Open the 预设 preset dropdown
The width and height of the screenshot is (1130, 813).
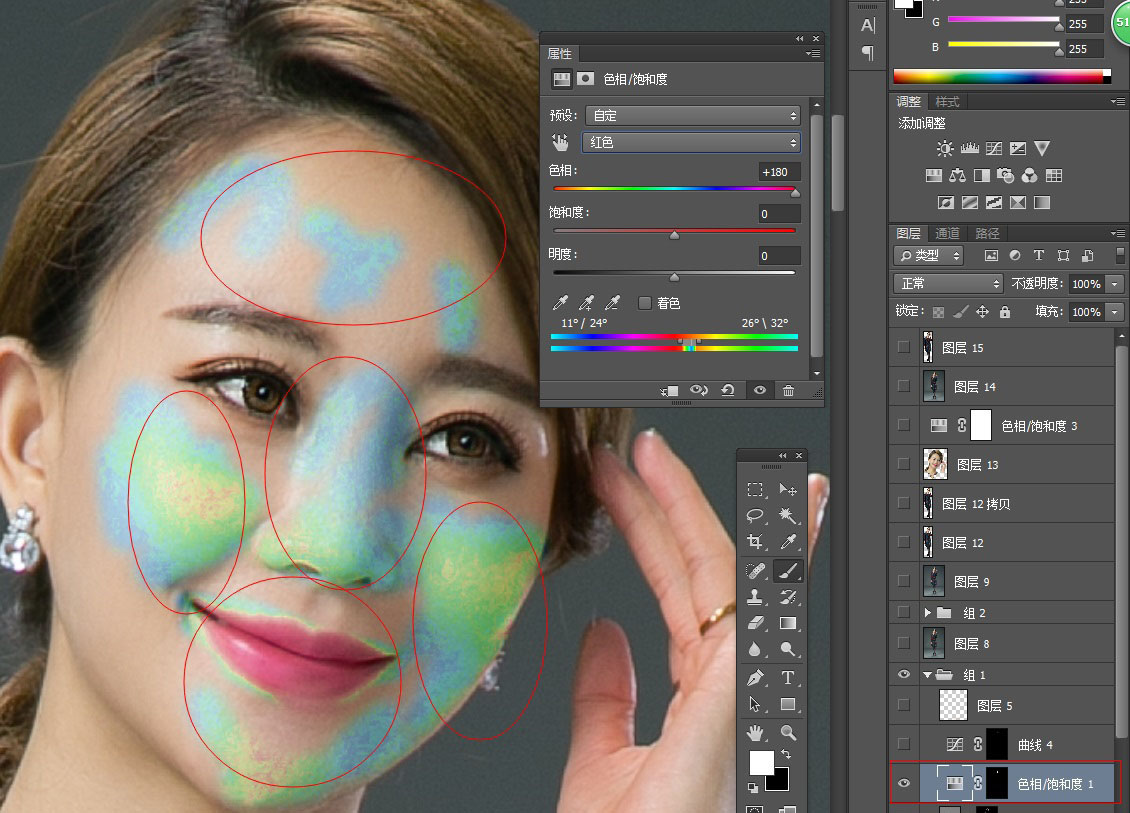click(692, 116)
